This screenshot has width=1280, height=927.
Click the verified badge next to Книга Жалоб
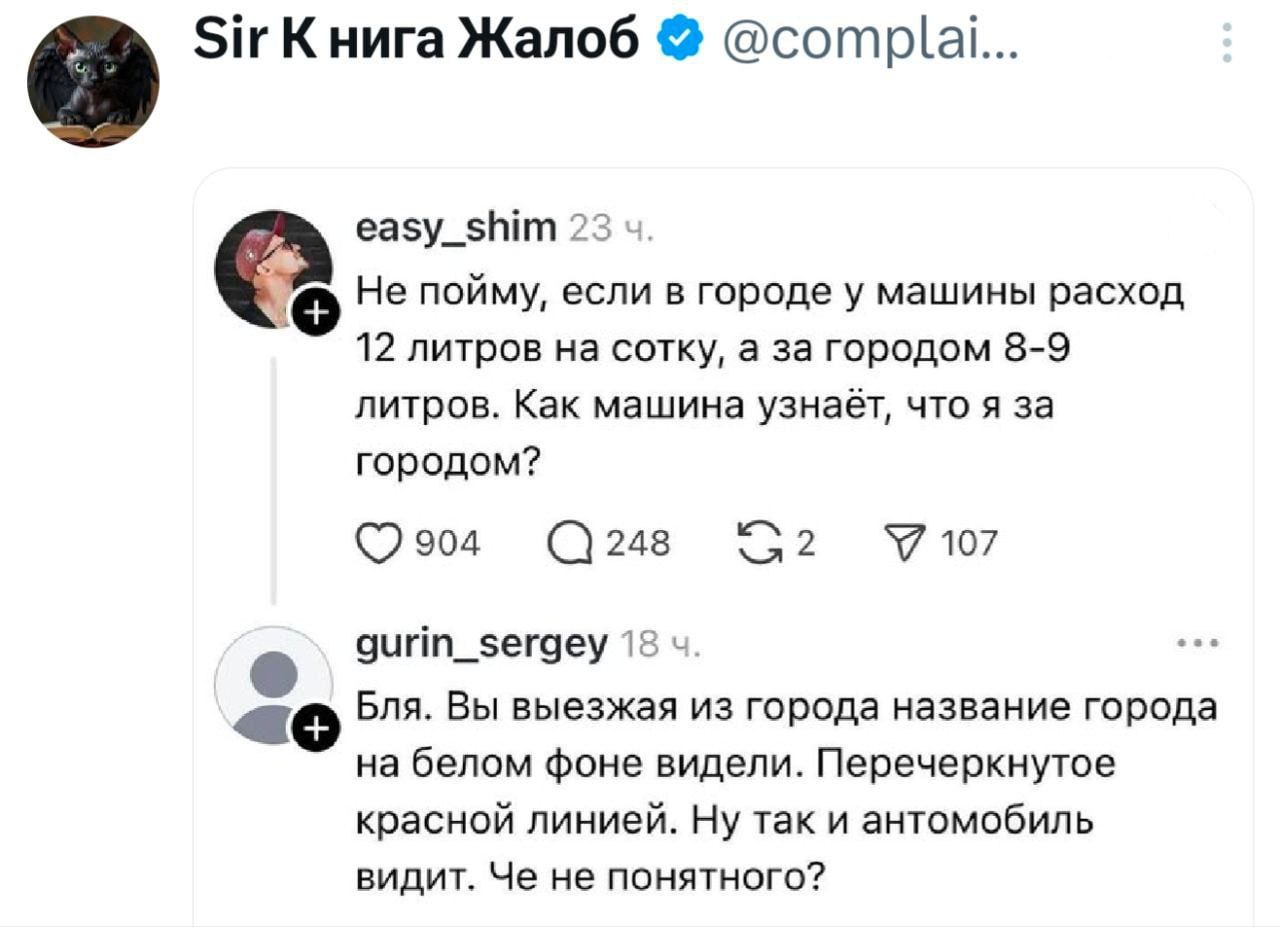click(x=677, y=41)
